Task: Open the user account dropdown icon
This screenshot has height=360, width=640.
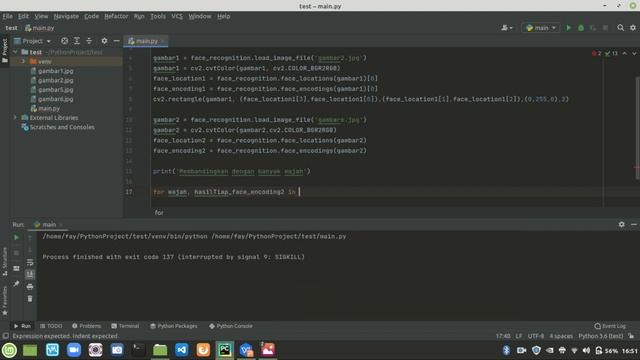Action: pos(507,28)
